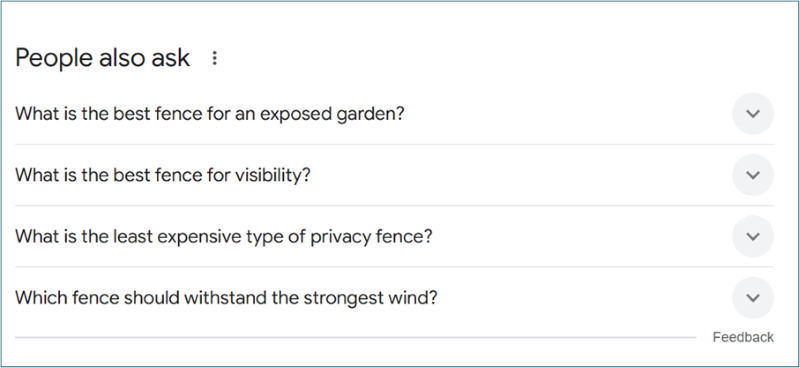Select 'Which fence should withstand the strongest wind?'
The image size is (800, 368).
(226, 298)
